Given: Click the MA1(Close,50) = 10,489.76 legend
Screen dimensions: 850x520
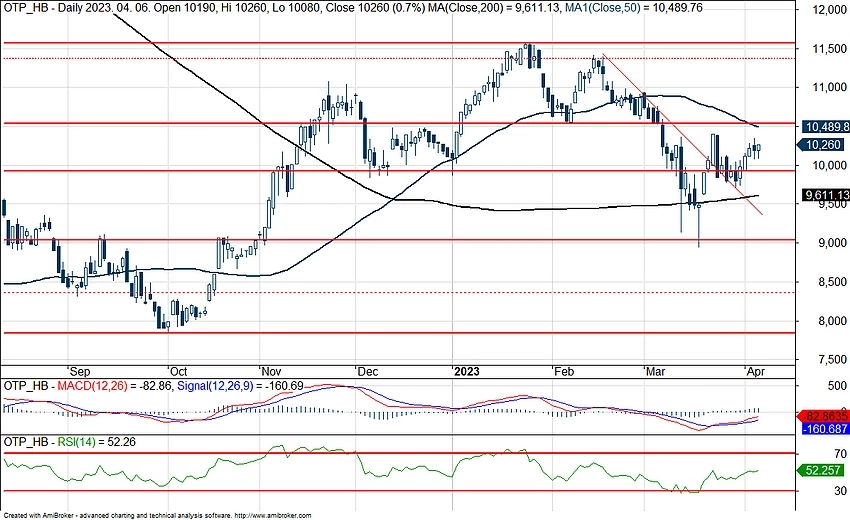Looking at the screenshot, I should pyautogui.click(x=632, y=8).
